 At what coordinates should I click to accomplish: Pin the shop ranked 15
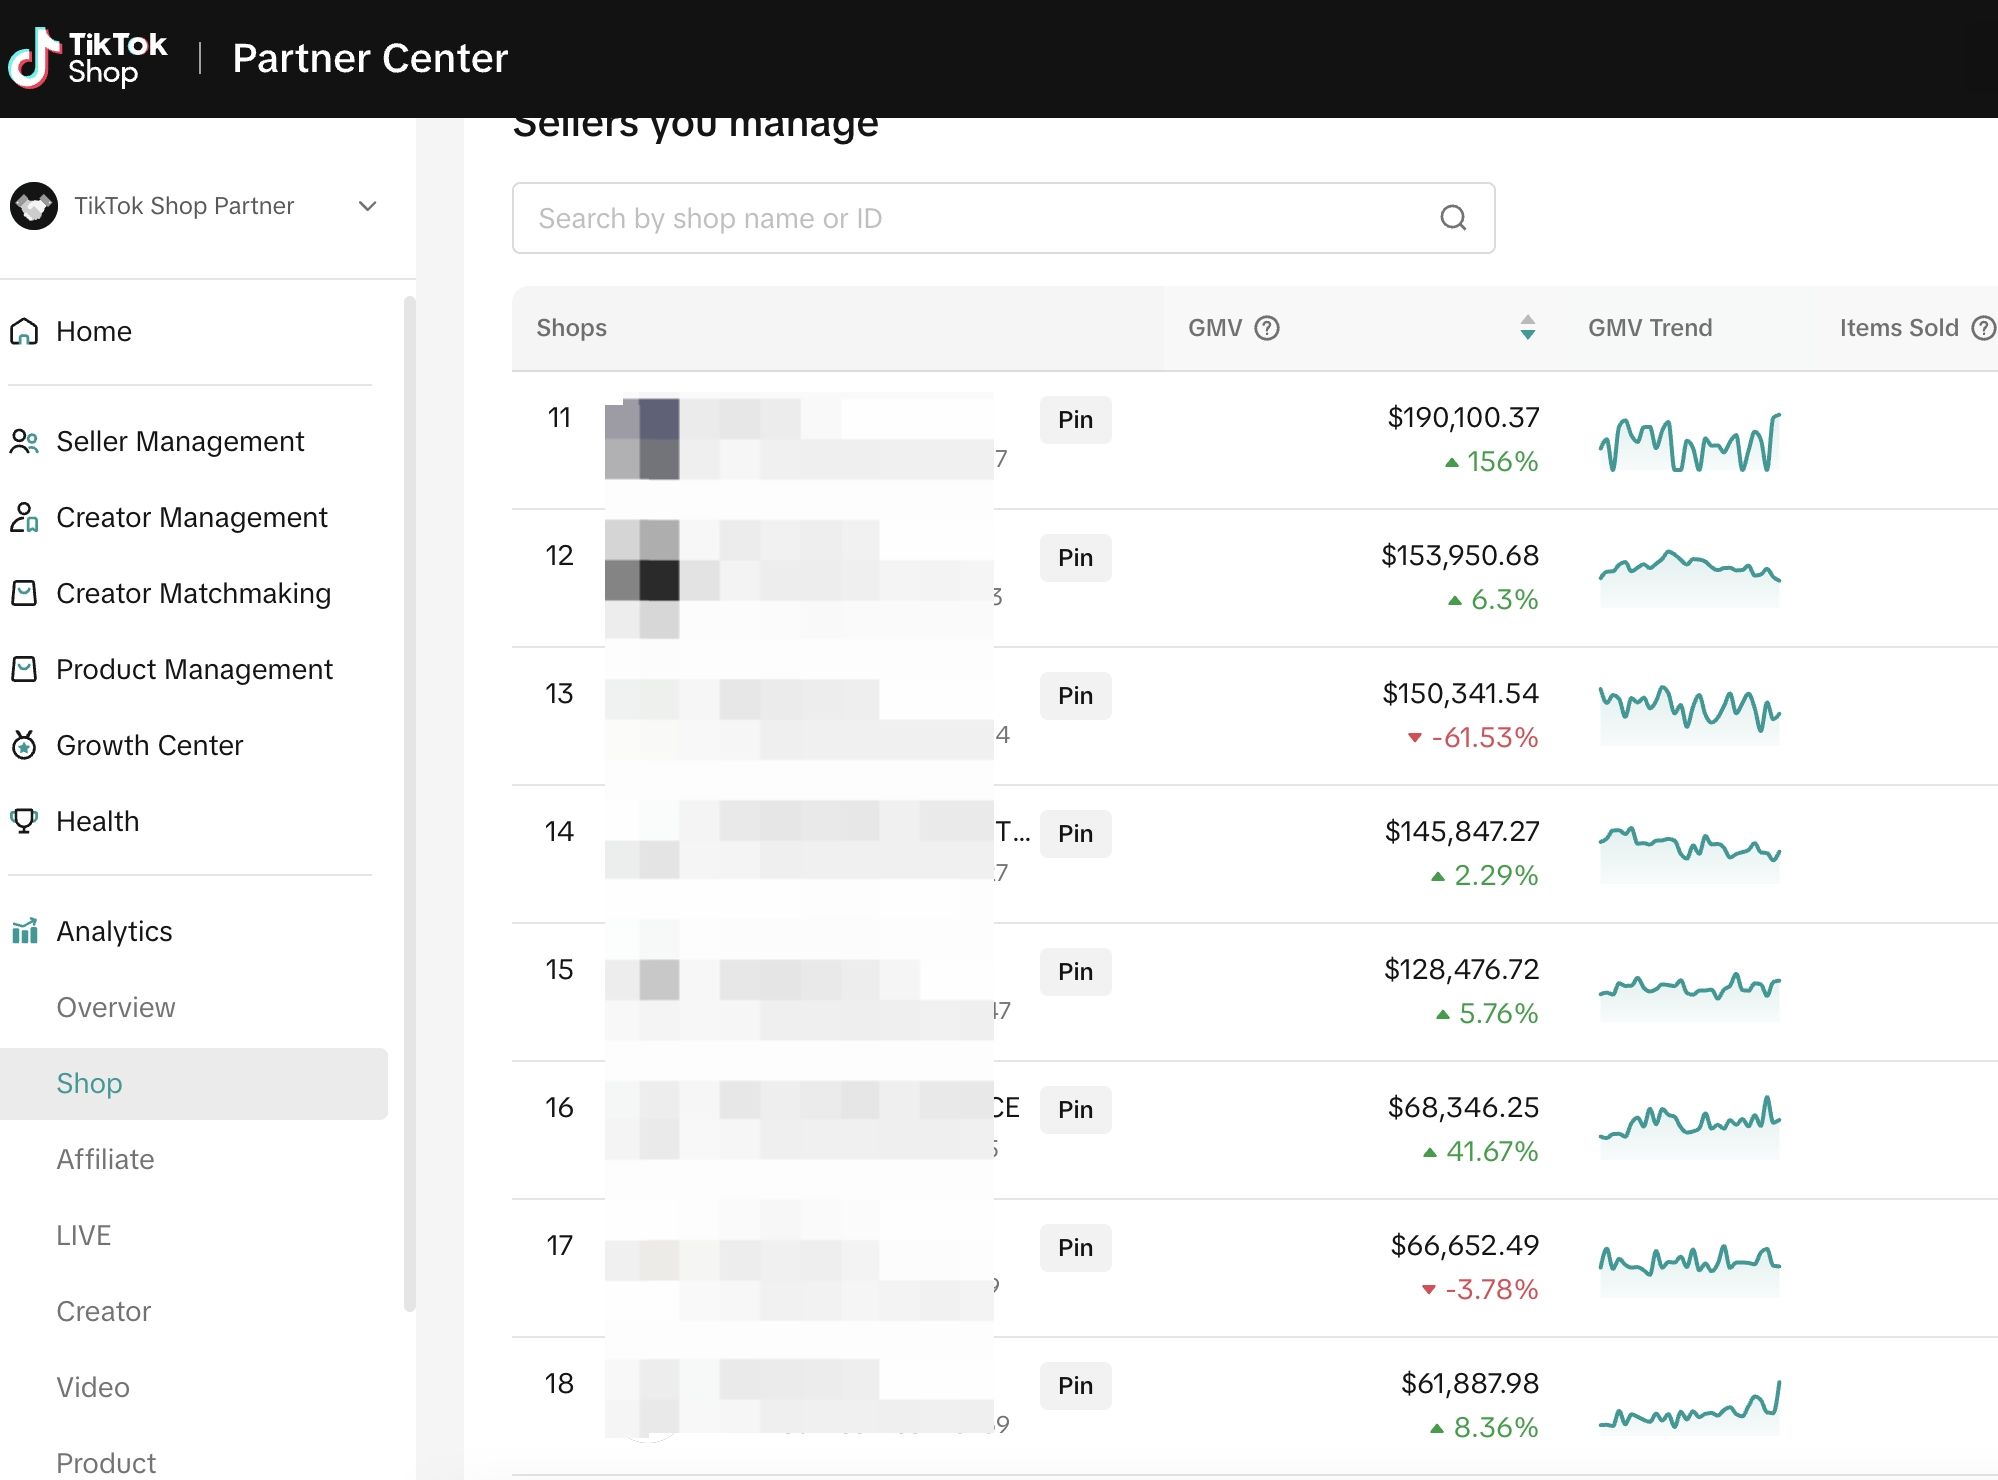click(1075, 972)
